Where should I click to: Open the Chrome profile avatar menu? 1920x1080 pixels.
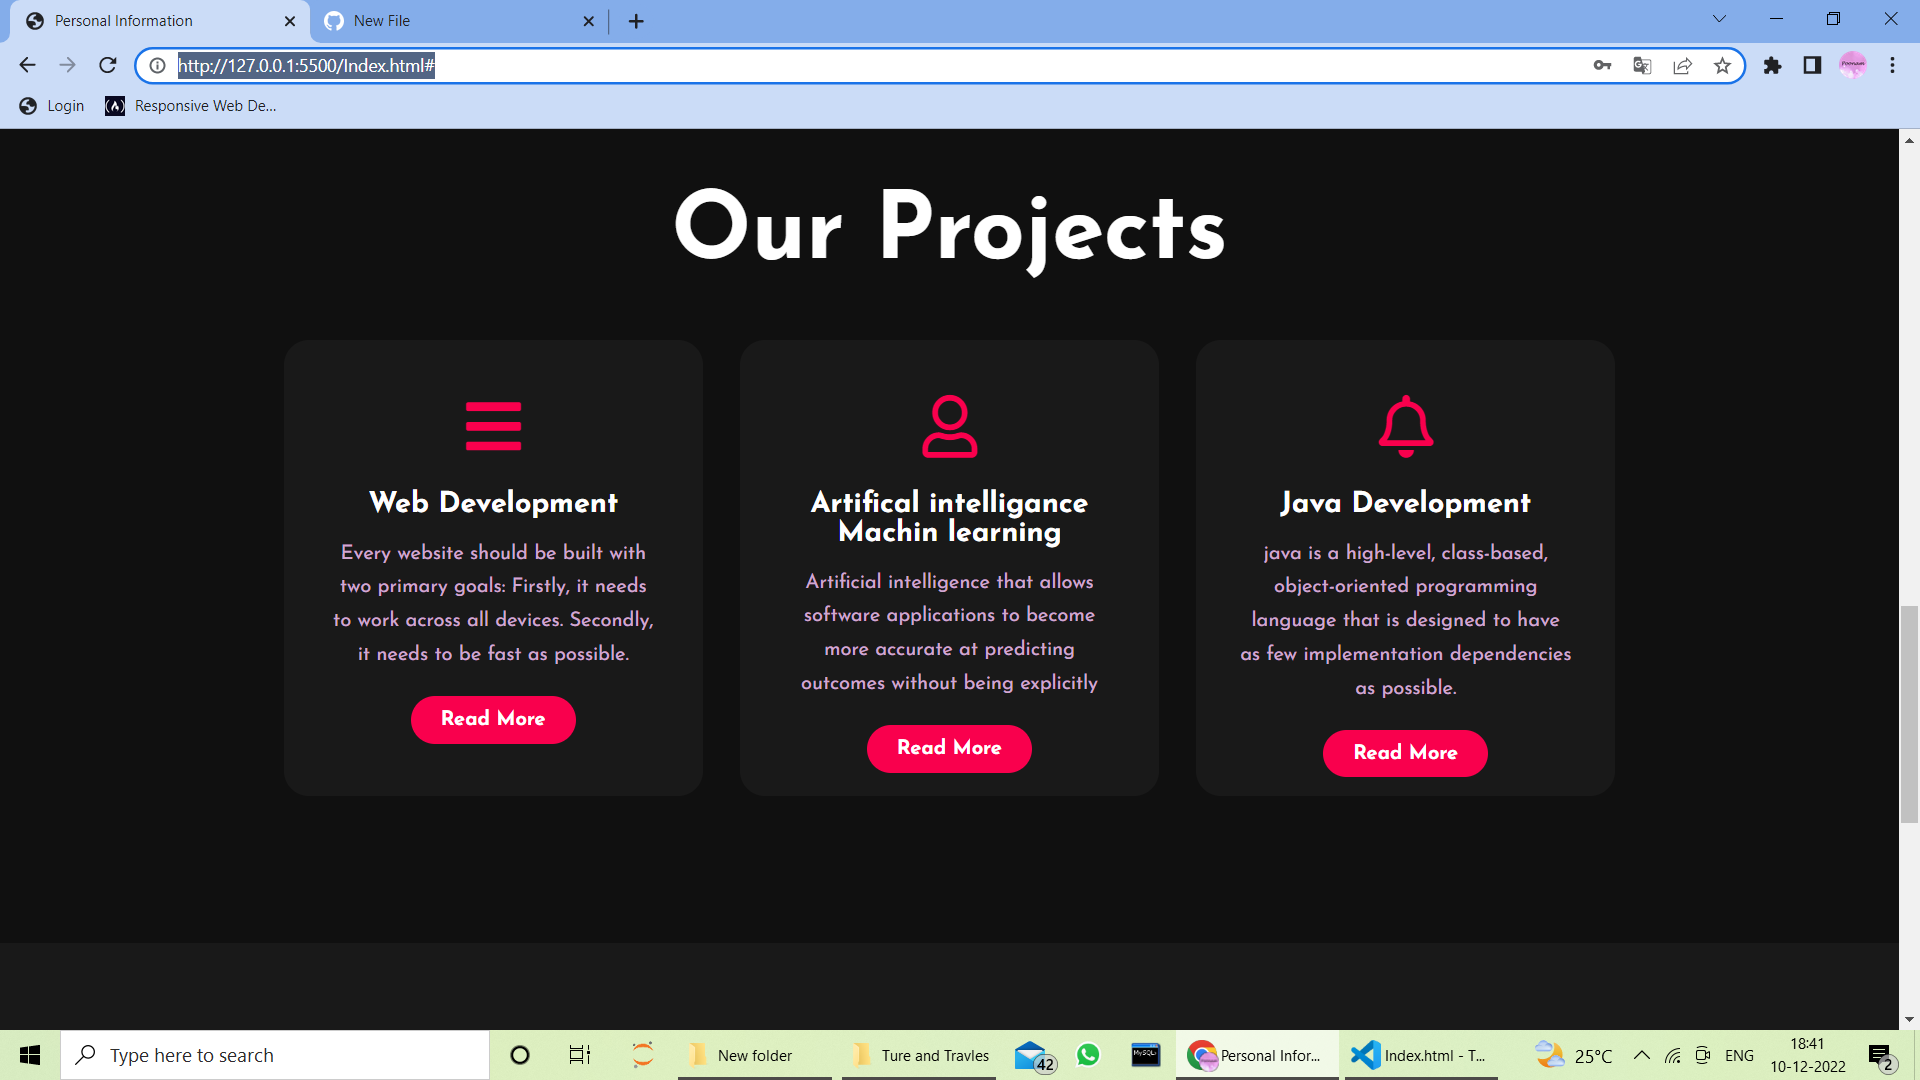[x=1854, y=65]
